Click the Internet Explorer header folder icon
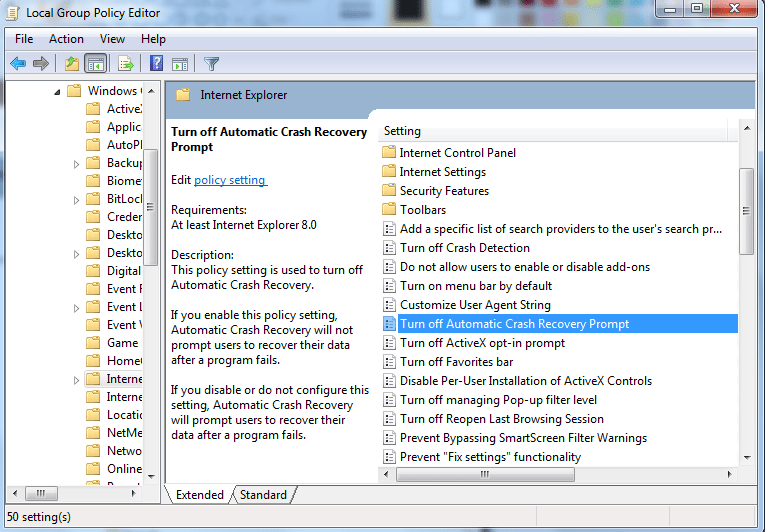 (x=183, y=95)
